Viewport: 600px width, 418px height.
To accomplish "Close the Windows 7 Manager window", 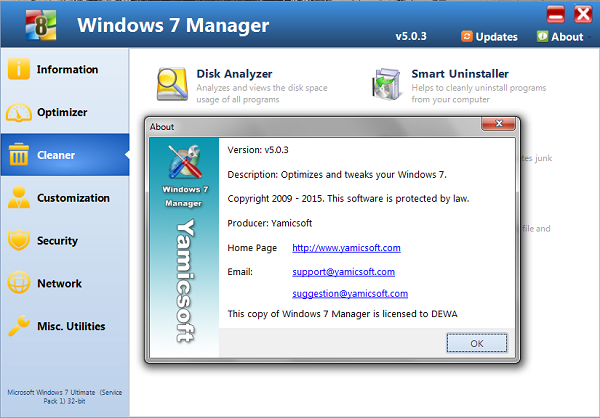I will point(583,15).
